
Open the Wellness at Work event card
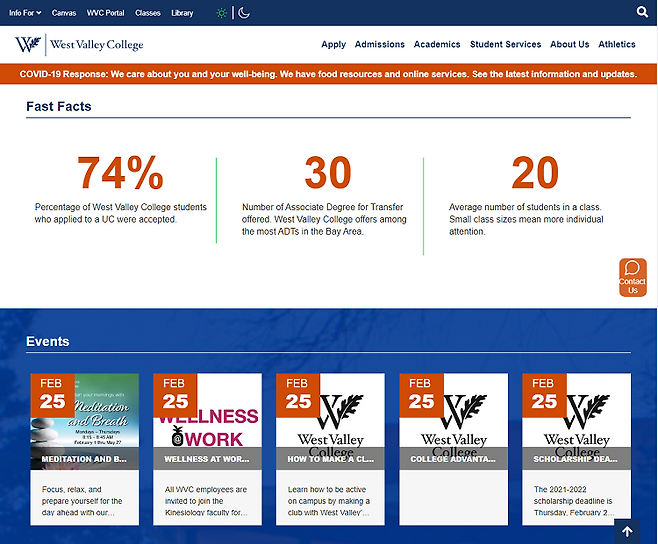207,450
